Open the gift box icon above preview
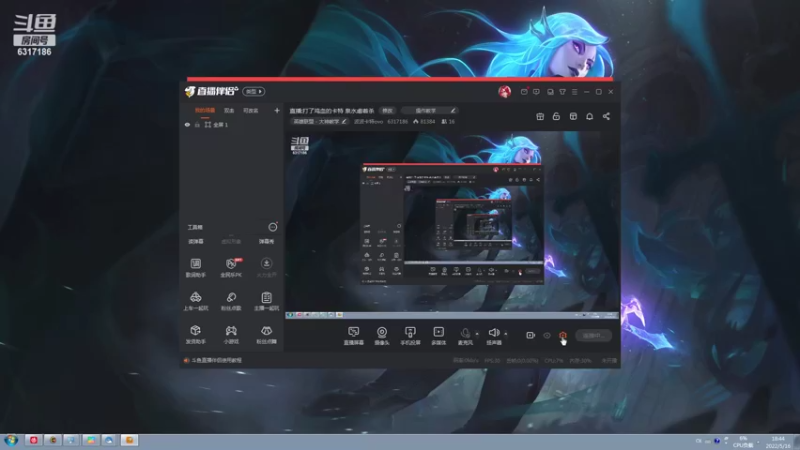This screenshot has width=800, height=450. [x=540, y=116]
